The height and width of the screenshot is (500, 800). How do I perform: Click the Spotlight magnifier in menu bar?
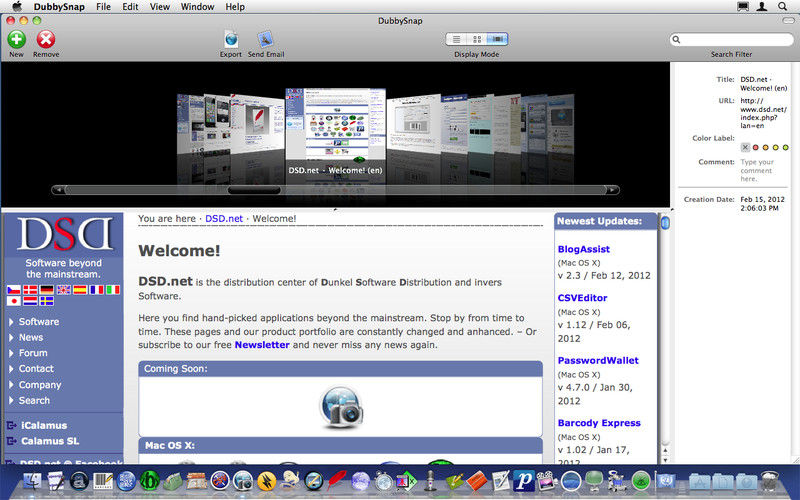pyautogui.click(x=785, y=7)
